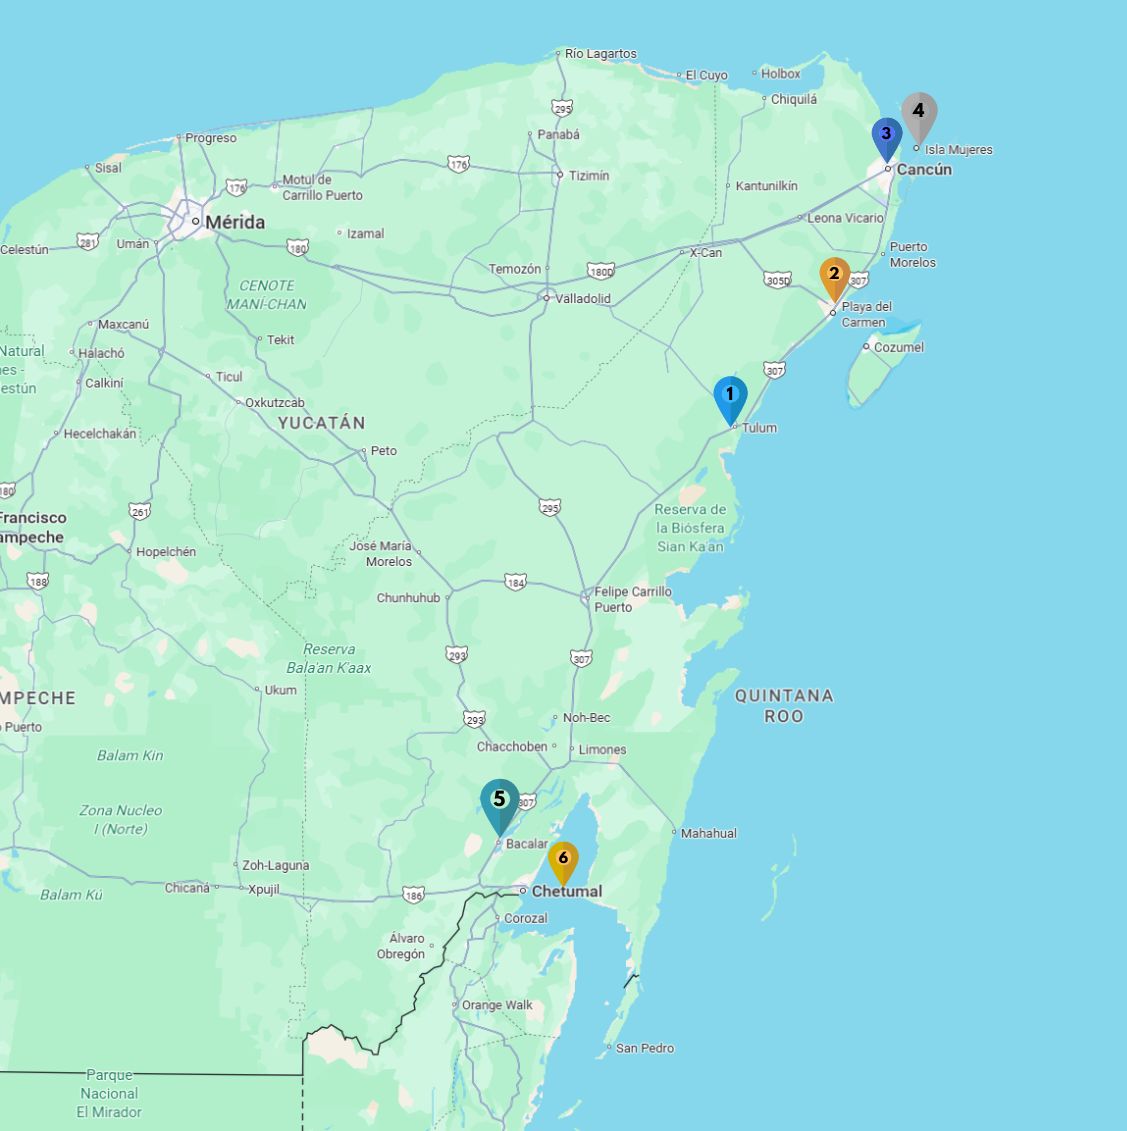This screenshot has width=1127, height=1131.
Task: Click blue pin 3 at Cancún
Action: click(886, 137)
